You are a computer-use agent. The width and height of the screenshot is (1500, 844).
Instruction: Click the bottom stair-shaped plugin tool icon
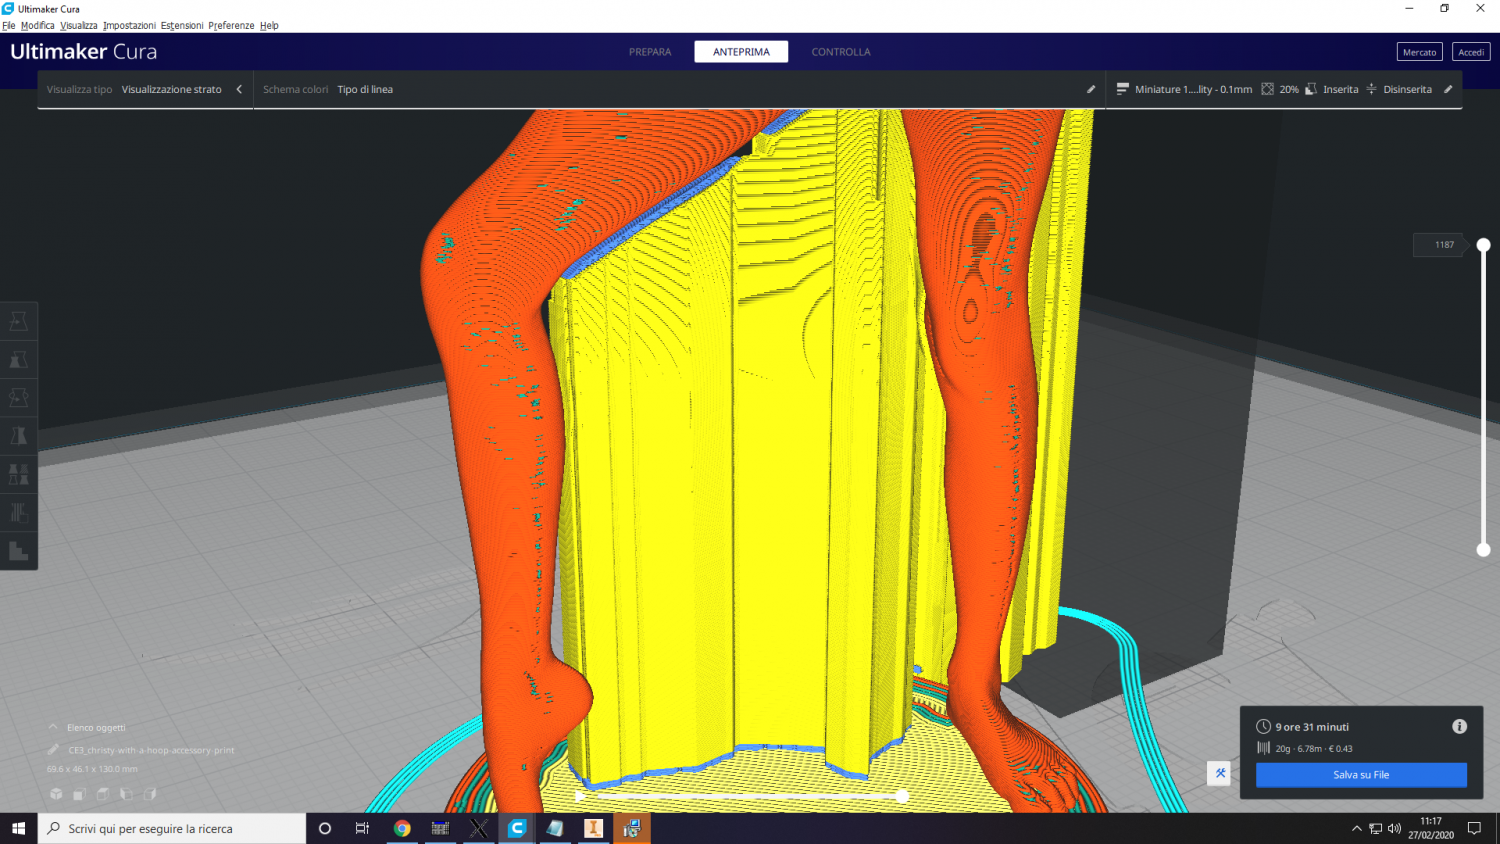coord(18,551)
